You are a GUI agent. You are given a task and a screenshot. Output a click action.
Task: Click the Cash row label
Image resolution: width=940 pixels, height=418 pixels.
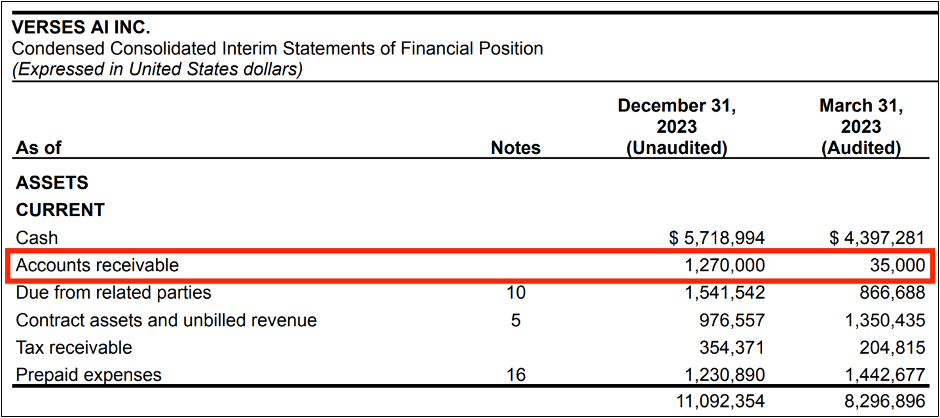37,238
